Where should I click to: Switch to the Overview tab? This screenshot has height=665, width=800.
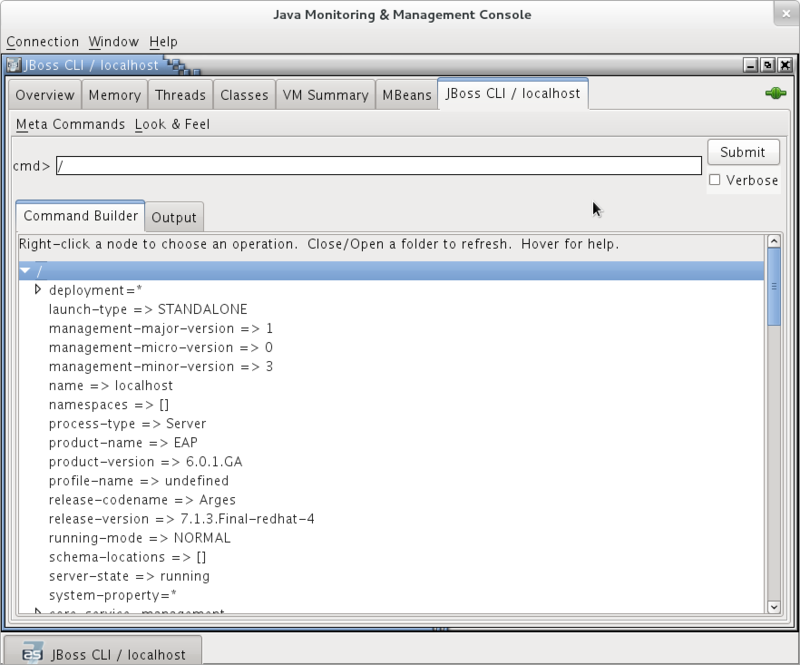click(45, 95)
